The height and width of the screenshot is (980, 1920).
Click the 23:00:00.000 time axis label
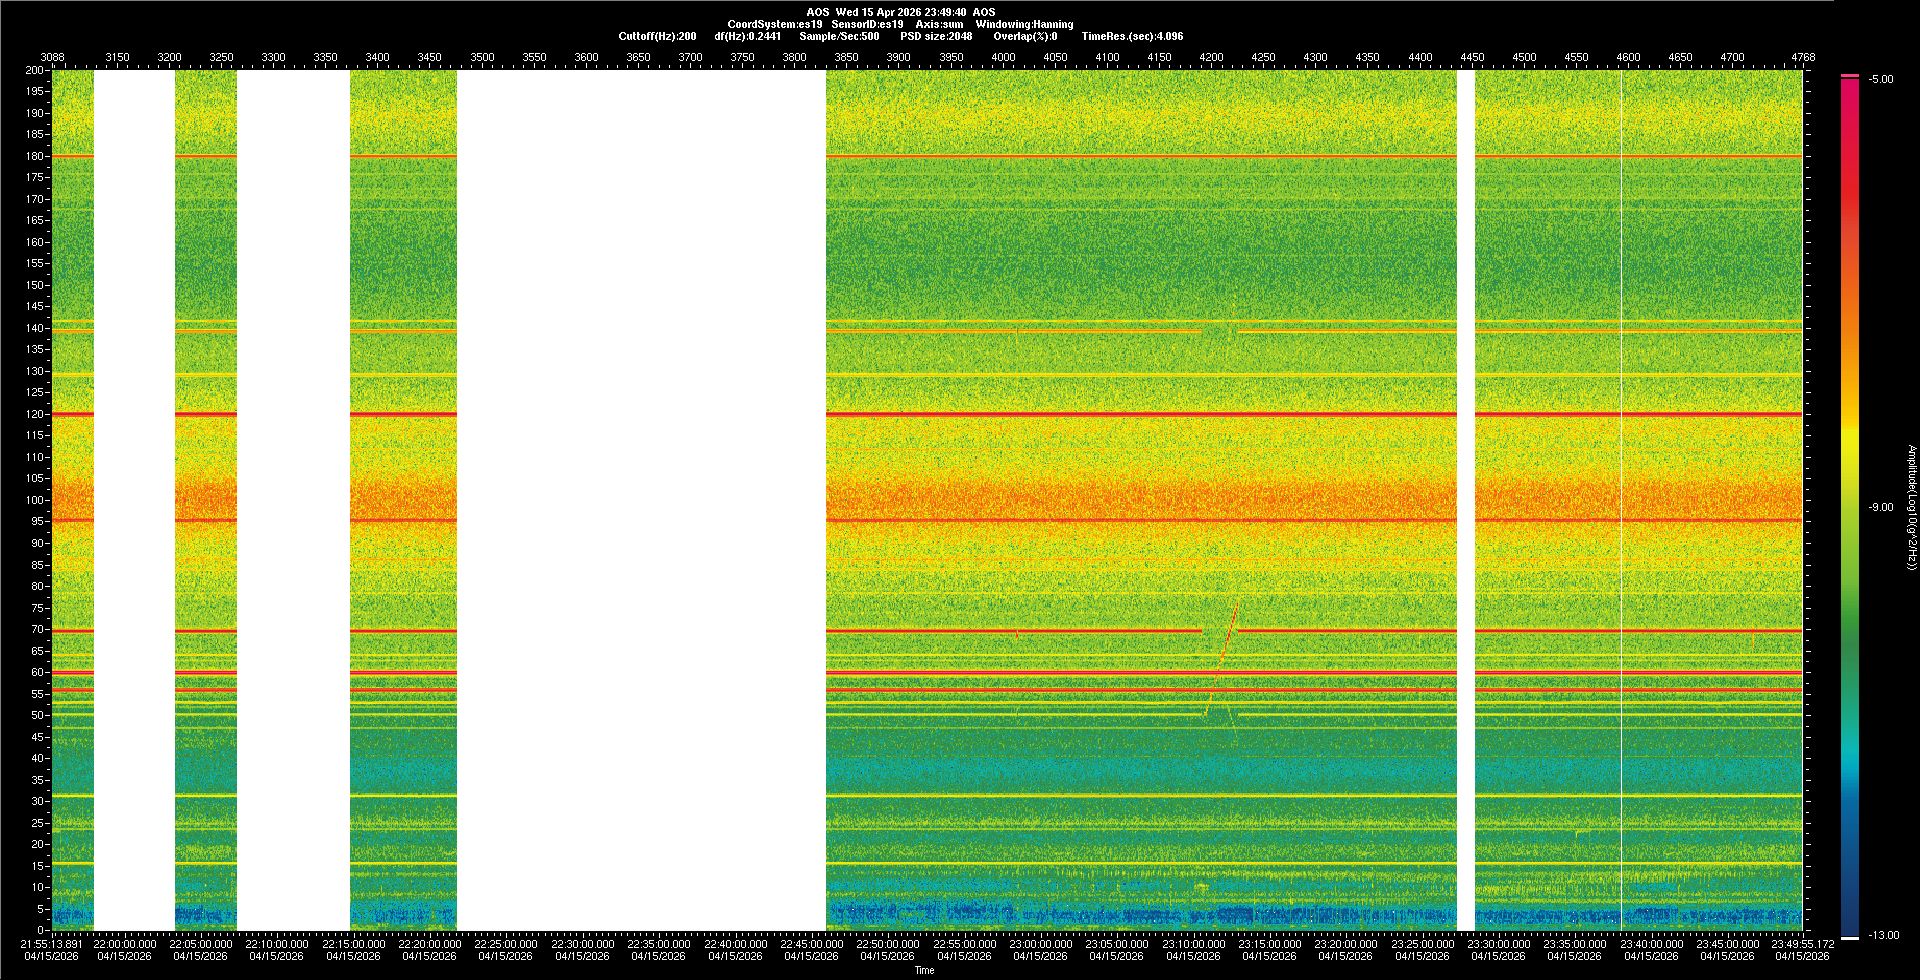1040,944
